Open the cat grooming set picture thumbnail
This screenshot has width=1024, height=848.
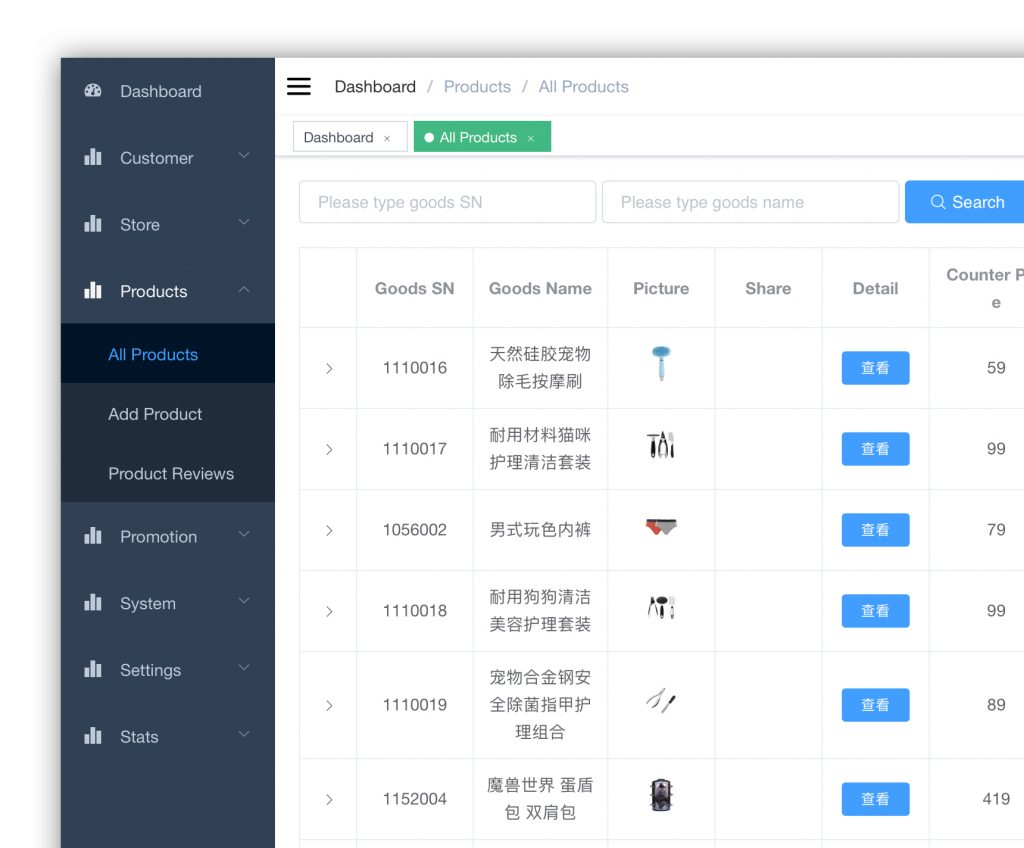pos(661,445)
